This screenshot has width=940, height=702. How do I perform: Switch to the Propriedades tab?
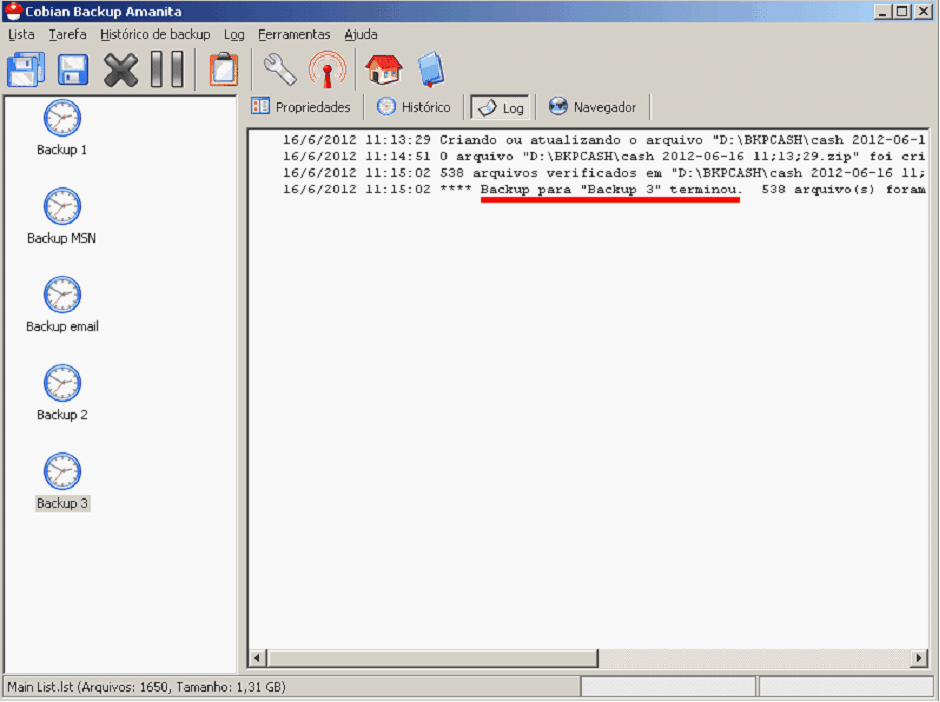tap(302, 107)
